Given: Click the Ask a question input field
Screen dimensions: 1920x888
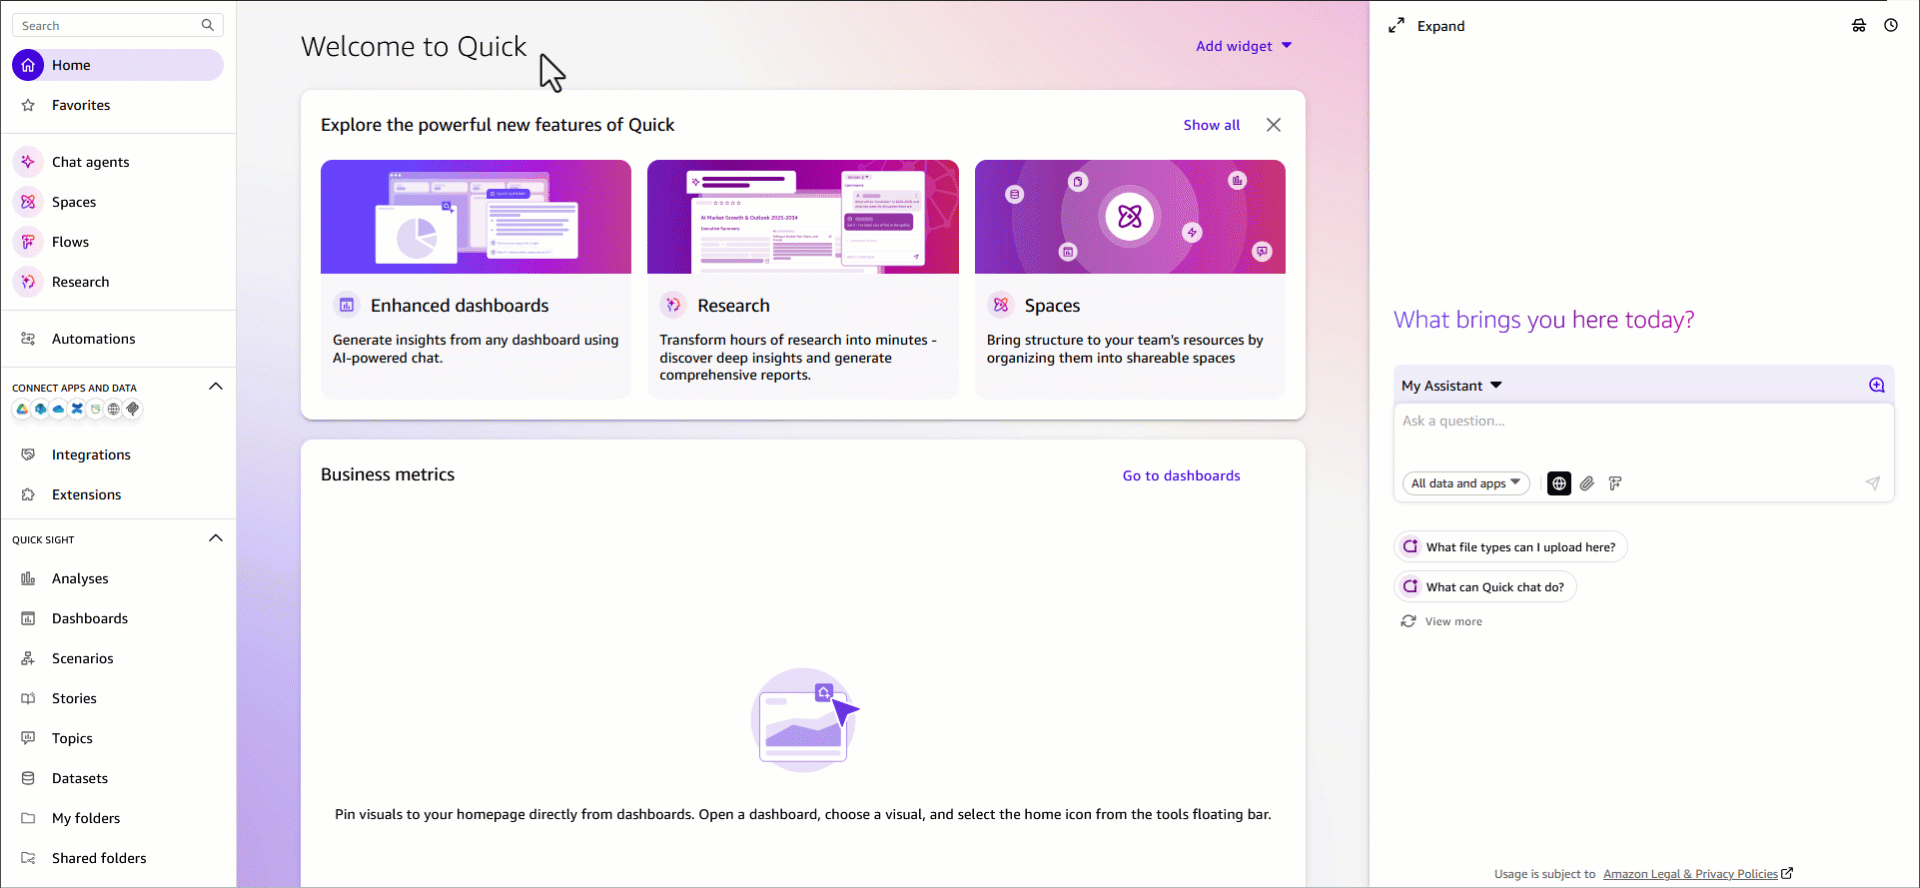Looking at the screenshot, I should pos(1640,432).
